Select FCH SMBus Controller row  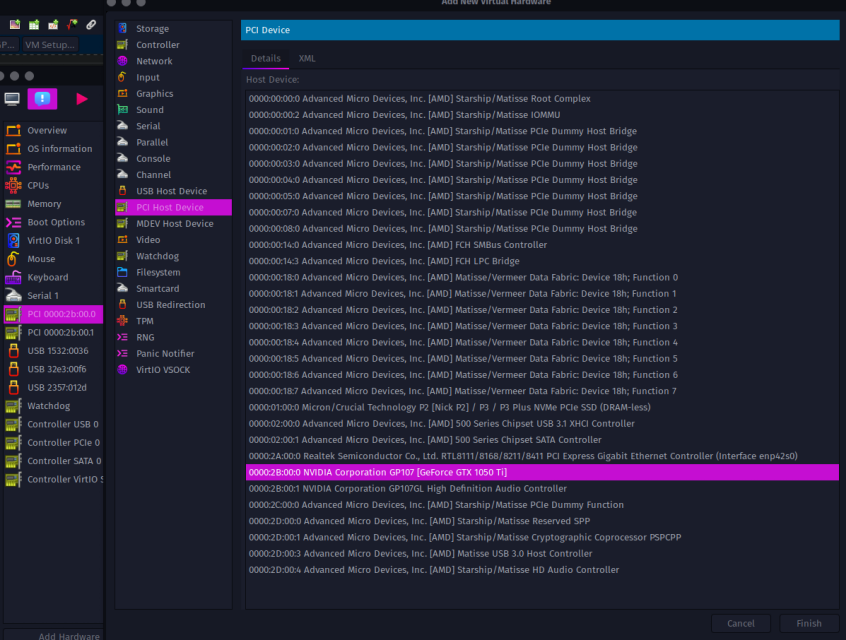click(x=542, y=245)
